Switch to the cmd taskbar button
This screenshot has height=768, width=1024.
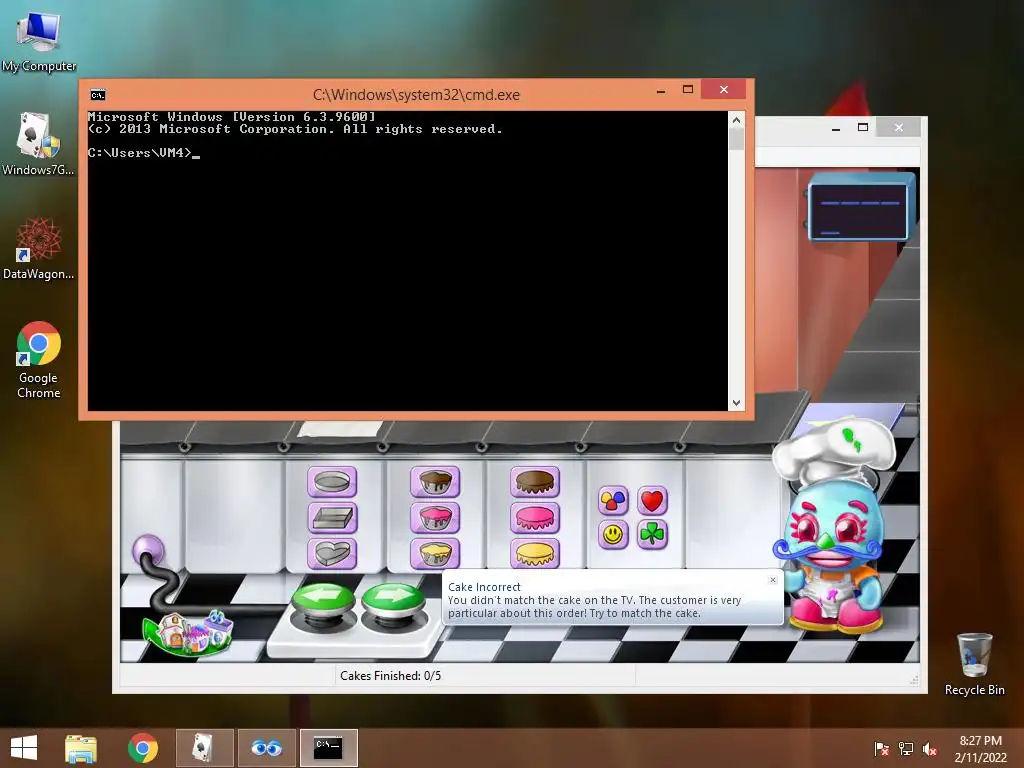point(328,748)
